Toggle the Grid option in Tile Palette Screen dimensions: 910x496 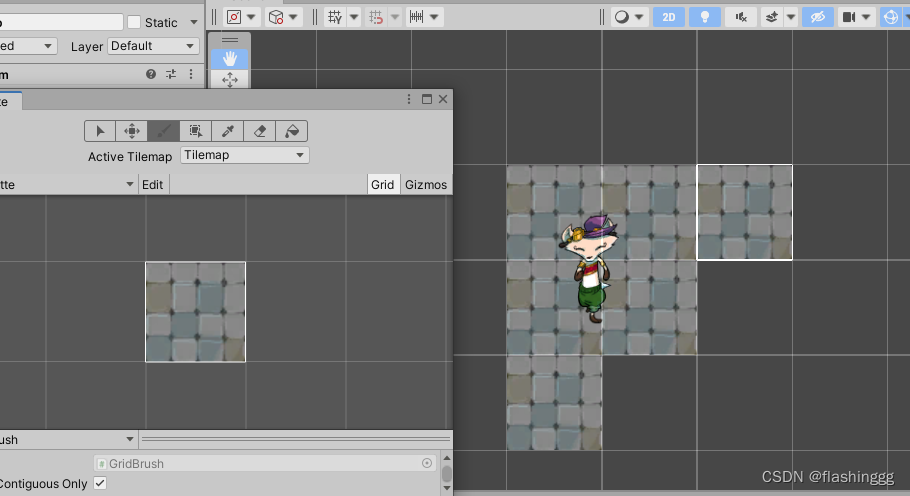(382, 184)
